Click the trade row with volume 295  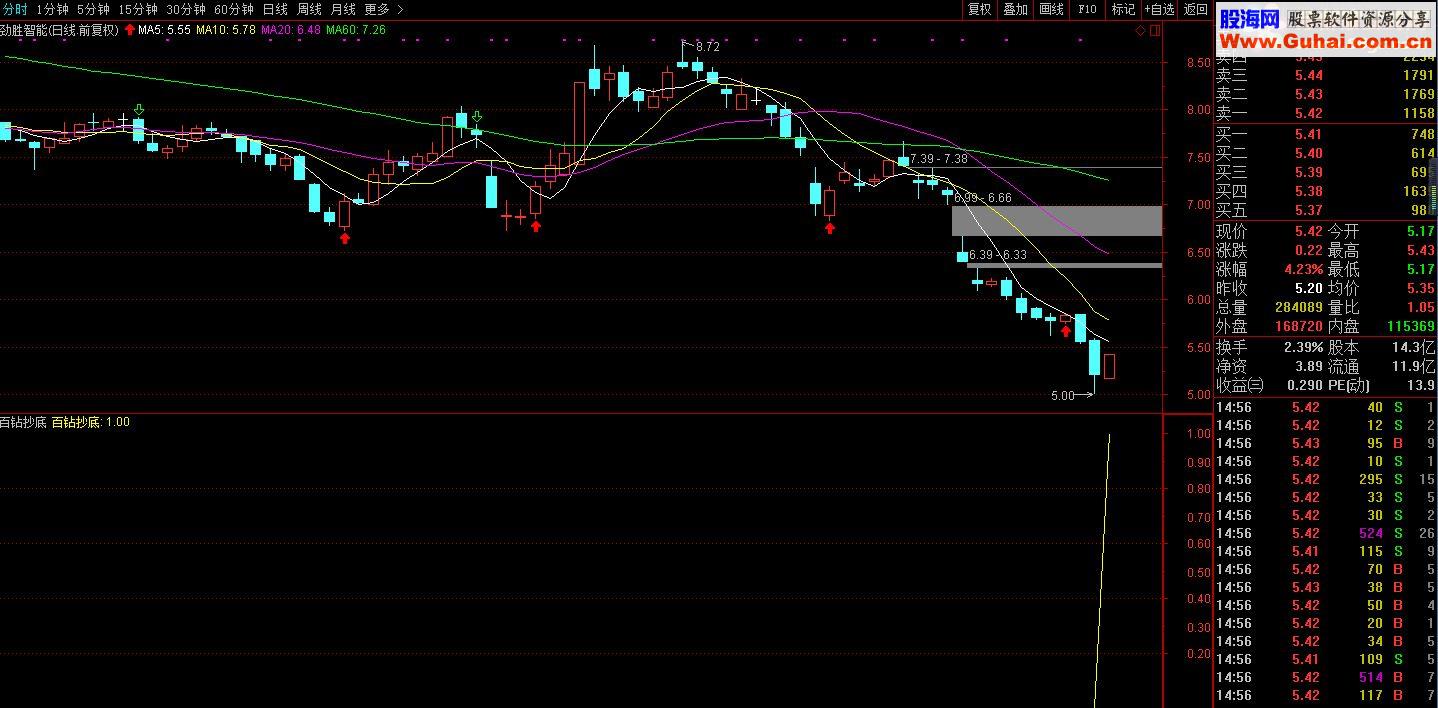(1325, 479)
